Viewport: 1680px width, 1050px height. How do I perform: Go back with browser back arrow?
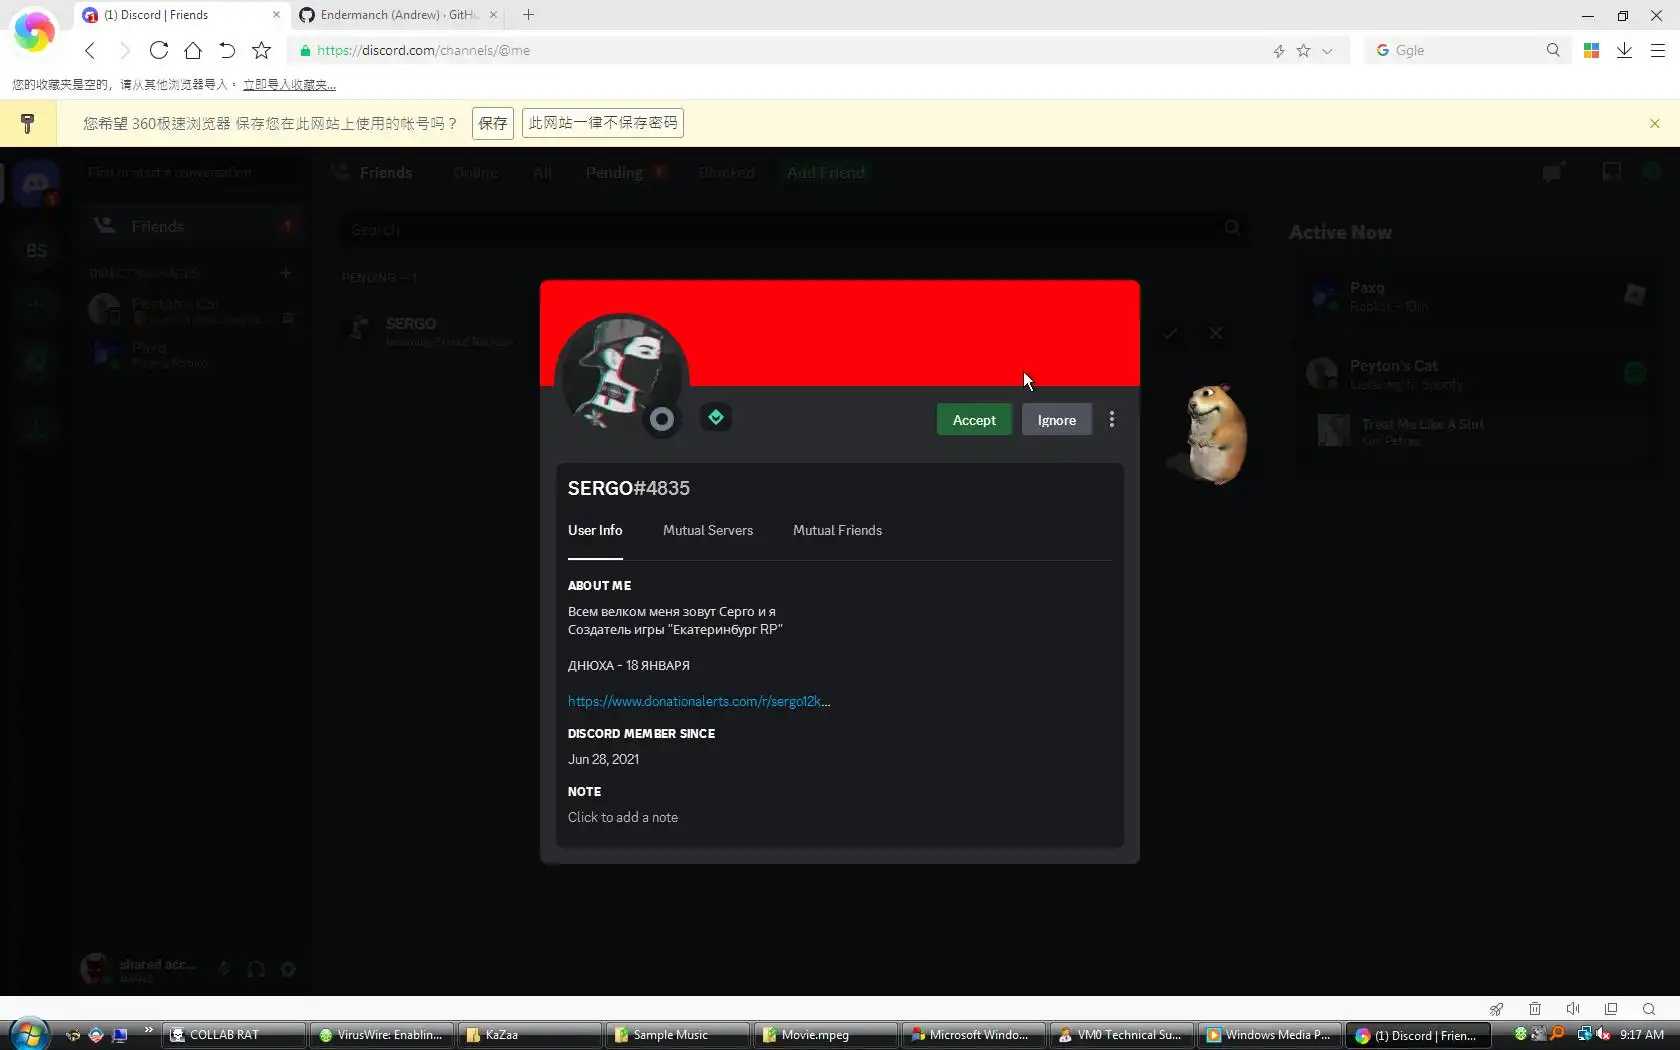pyautogui.click(x=90, y=50)
